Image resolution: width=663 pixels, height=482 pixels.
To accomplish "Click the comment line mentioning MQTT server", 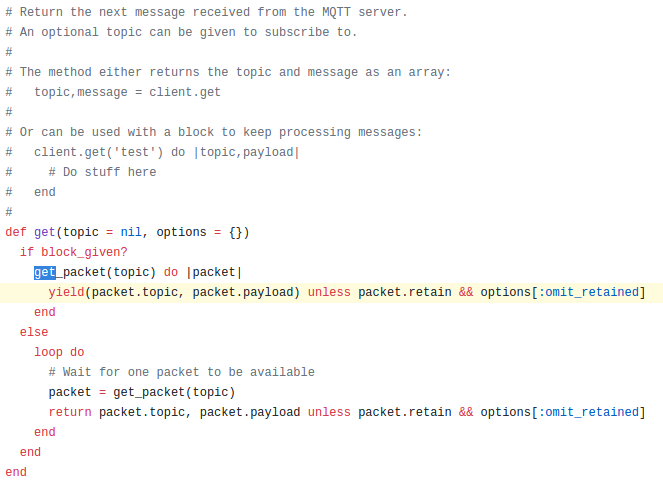I will pyautogui.click(x=206, y=12).
